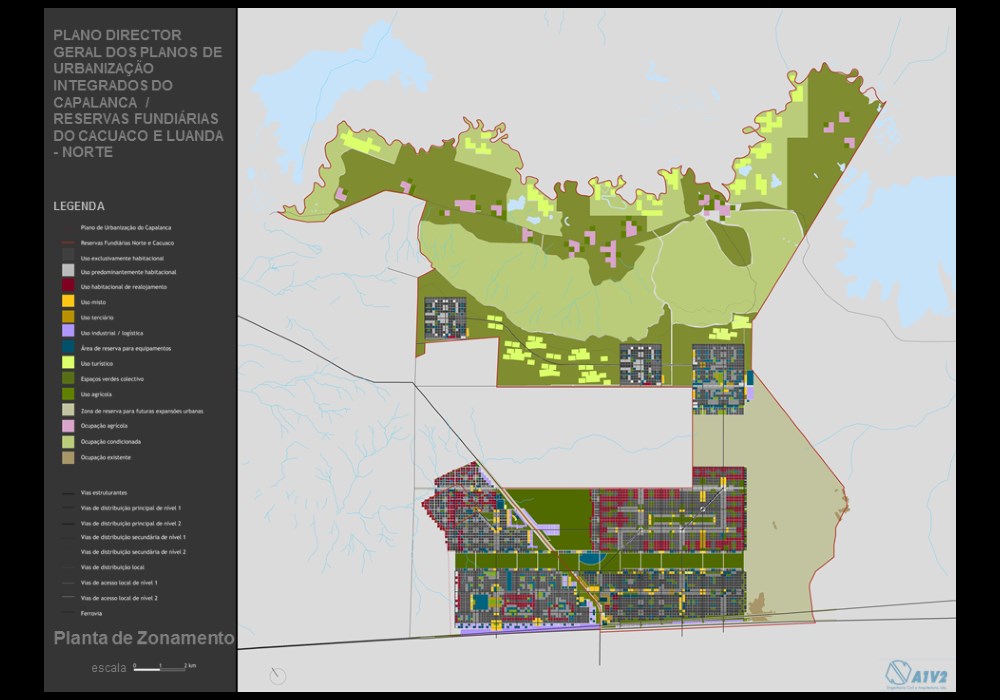Click the Plano Director Geral main title
This screenshot has height=700, width=1000.
(x=138, y=94)
